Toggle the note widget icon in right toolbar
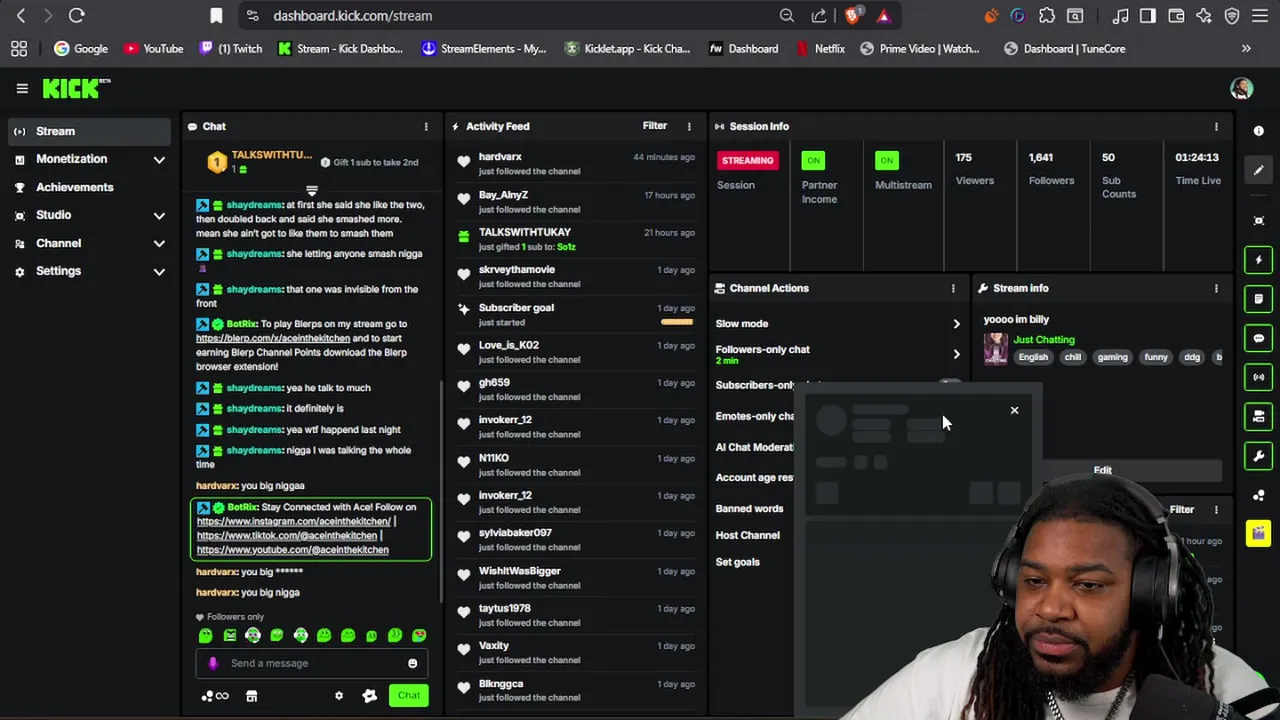 click(x=1259, y=299)
